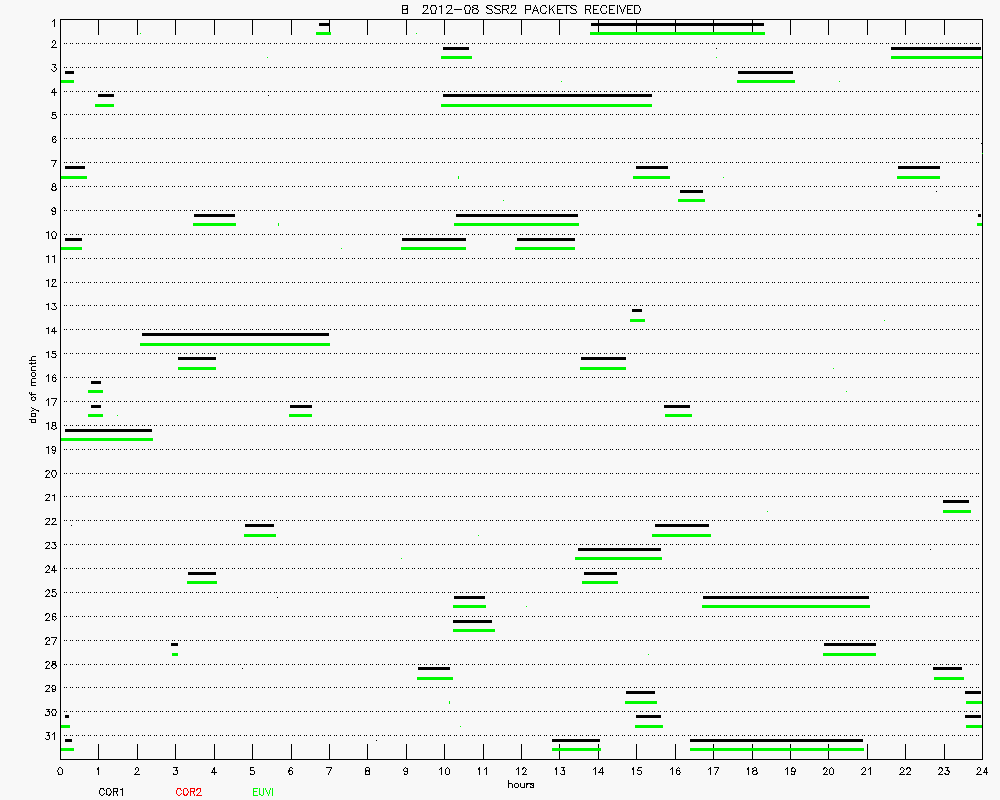
Task: Click the green EUVI legend label
Action: pyautogui.click(x=261, y=792)
